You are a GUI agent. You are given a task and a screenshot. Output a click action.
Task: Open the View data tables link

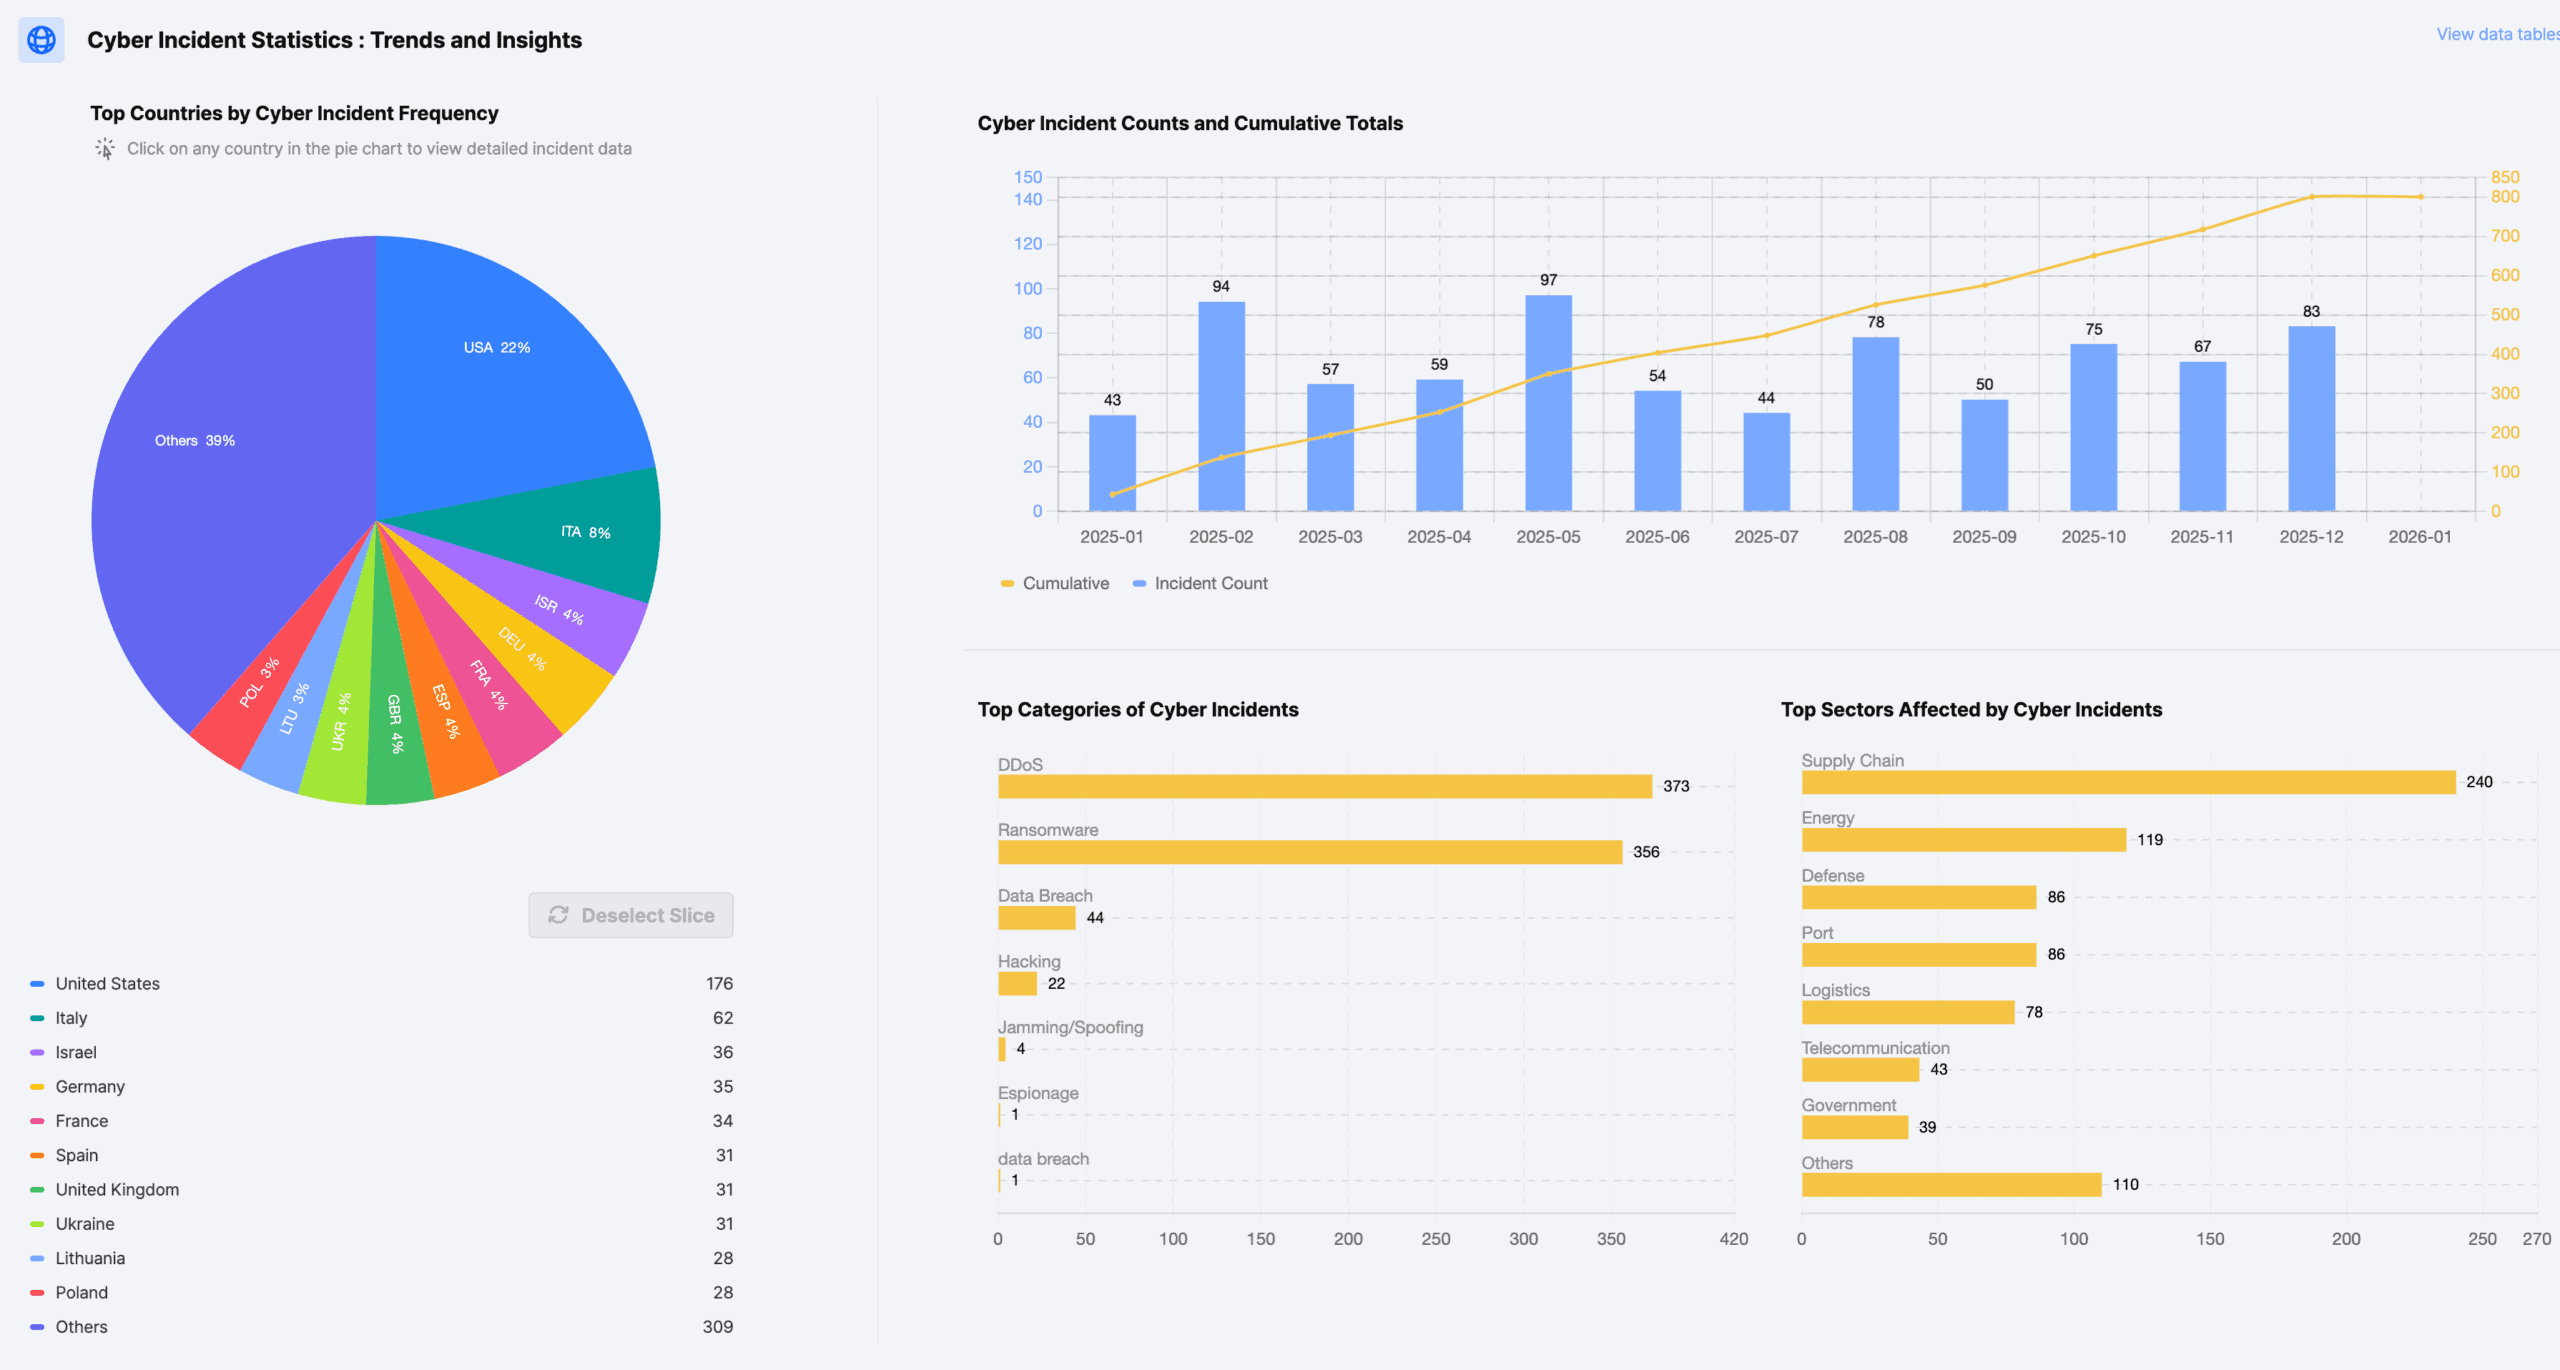[2496, 34]
